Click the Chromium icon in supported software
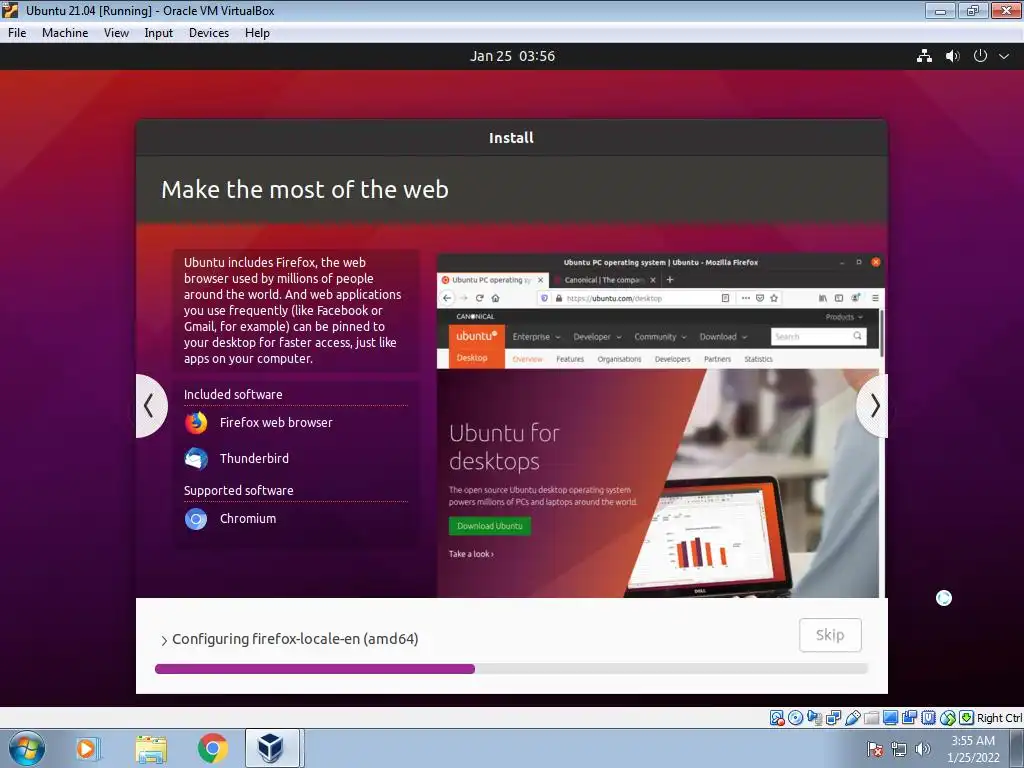 (x=196, y=519)
